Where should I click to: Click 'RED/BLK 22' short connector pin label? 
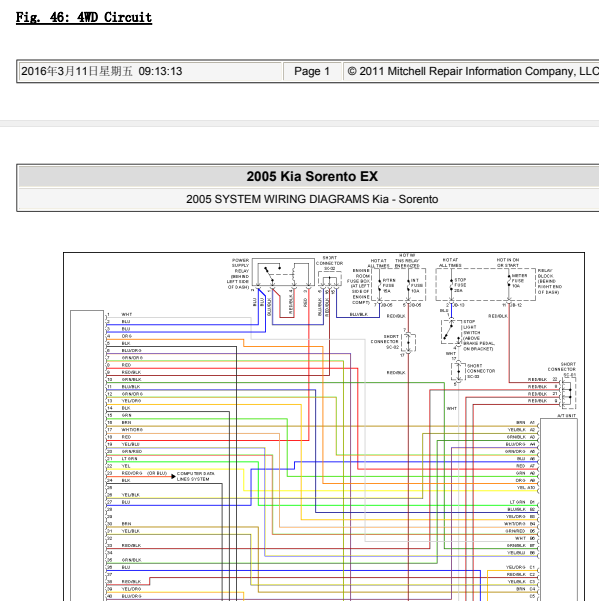(x=542, y=379)
